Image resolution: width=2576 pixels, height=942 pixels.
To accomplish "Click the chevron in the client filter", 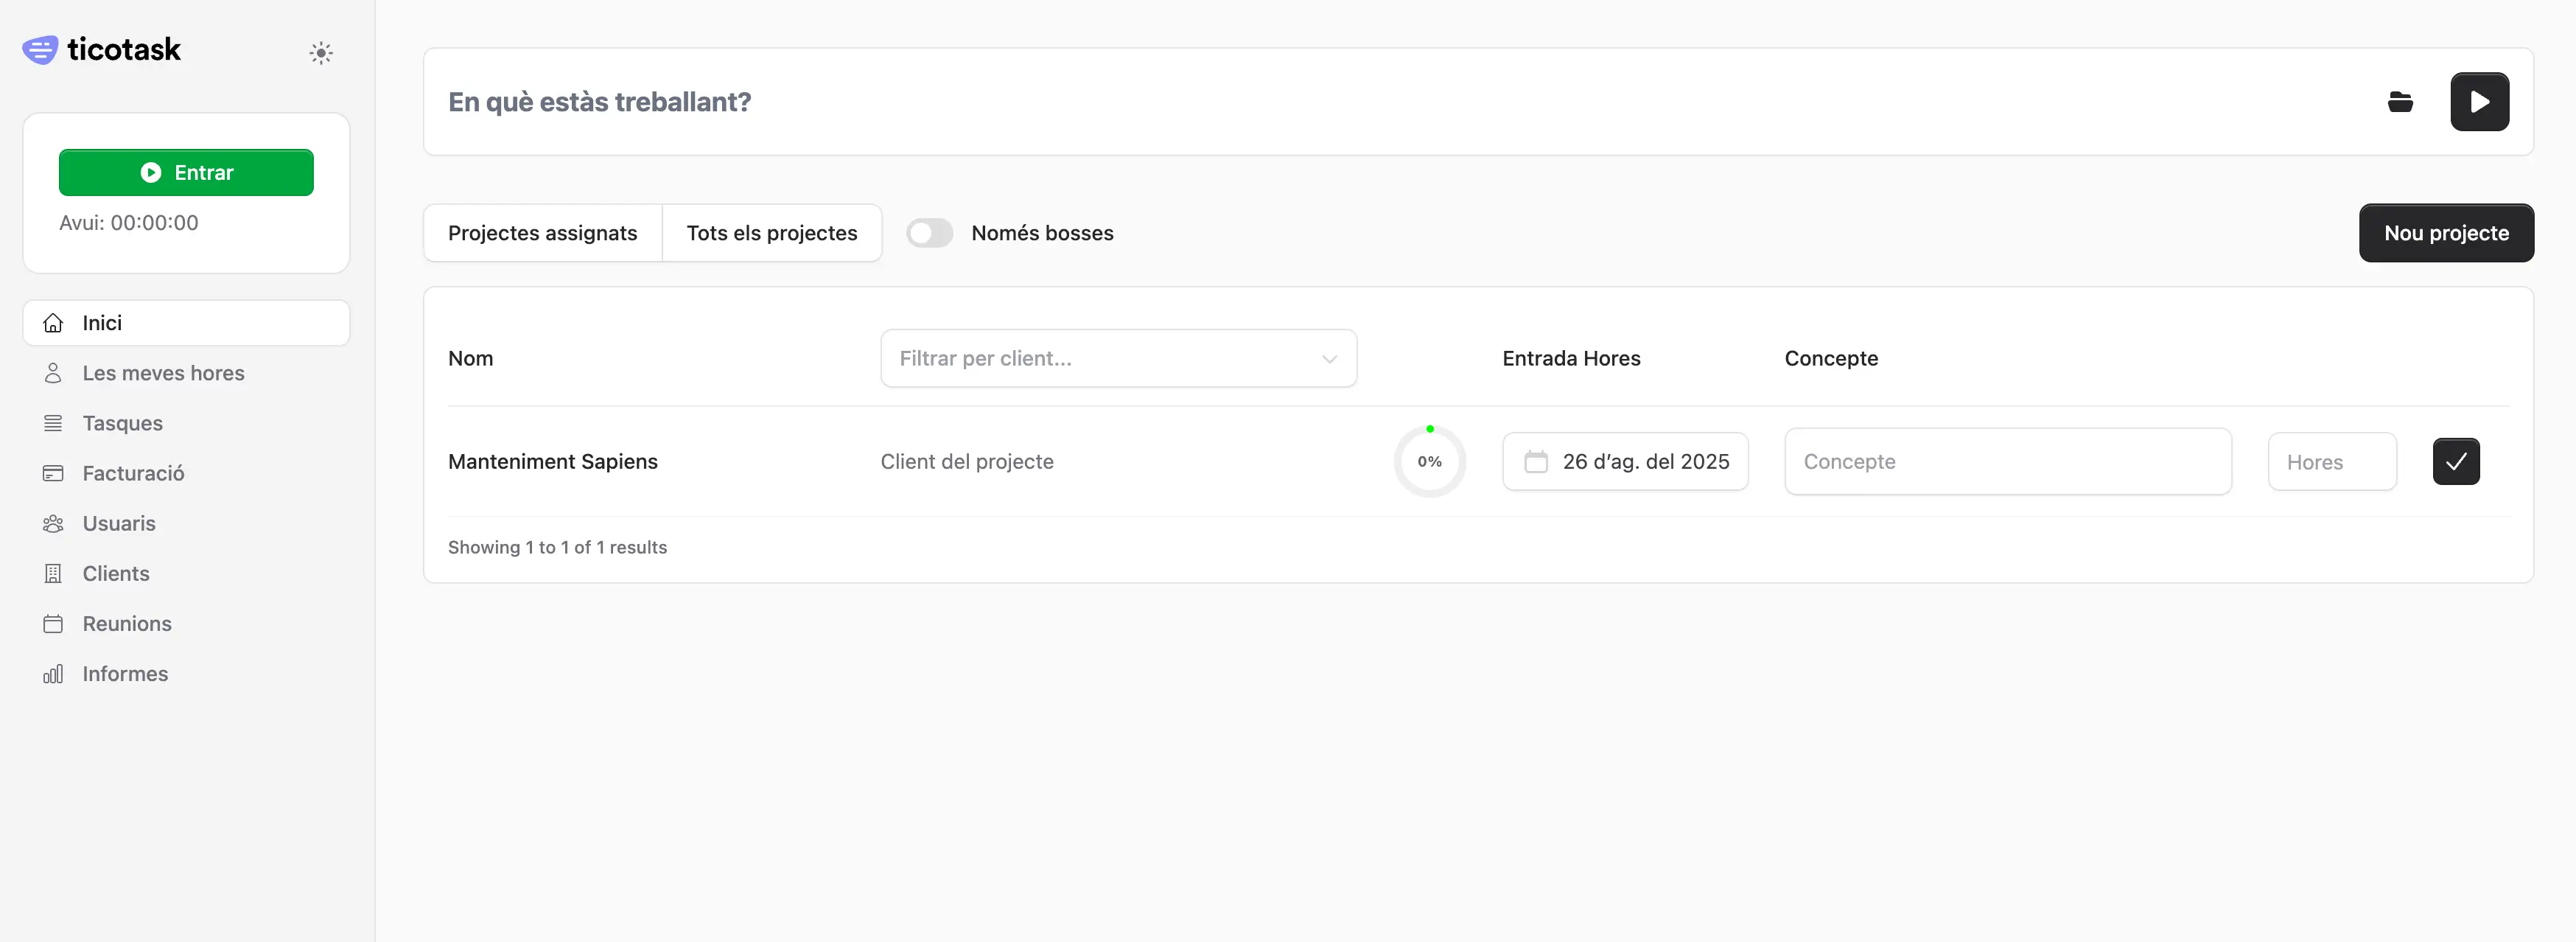I will point(1329,359).
